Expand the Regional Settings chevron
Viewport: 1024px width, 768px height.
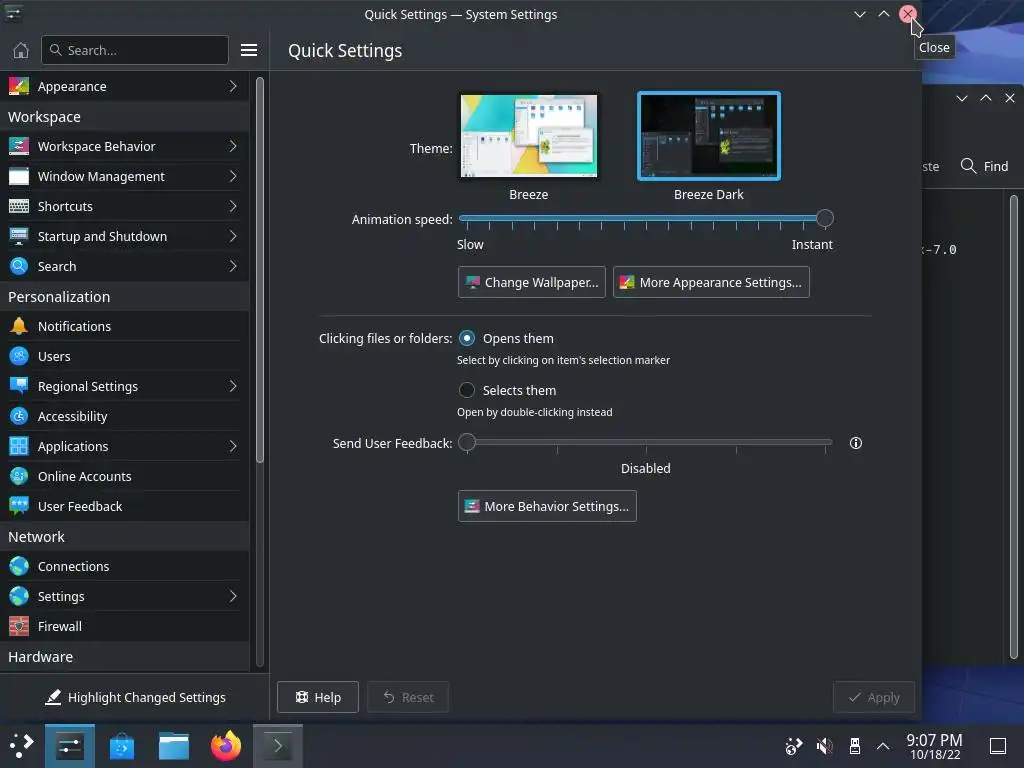tap(233, 386)
